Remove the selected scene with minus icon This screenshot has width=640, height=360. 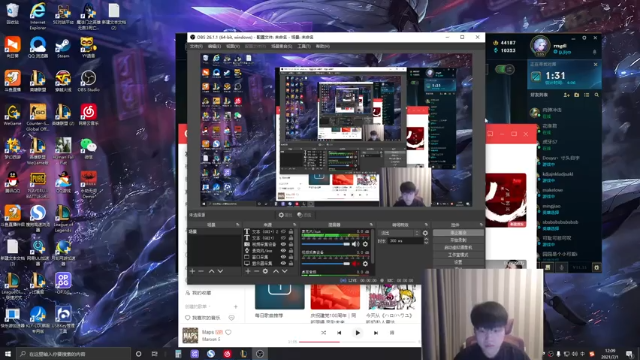[201, 271]
